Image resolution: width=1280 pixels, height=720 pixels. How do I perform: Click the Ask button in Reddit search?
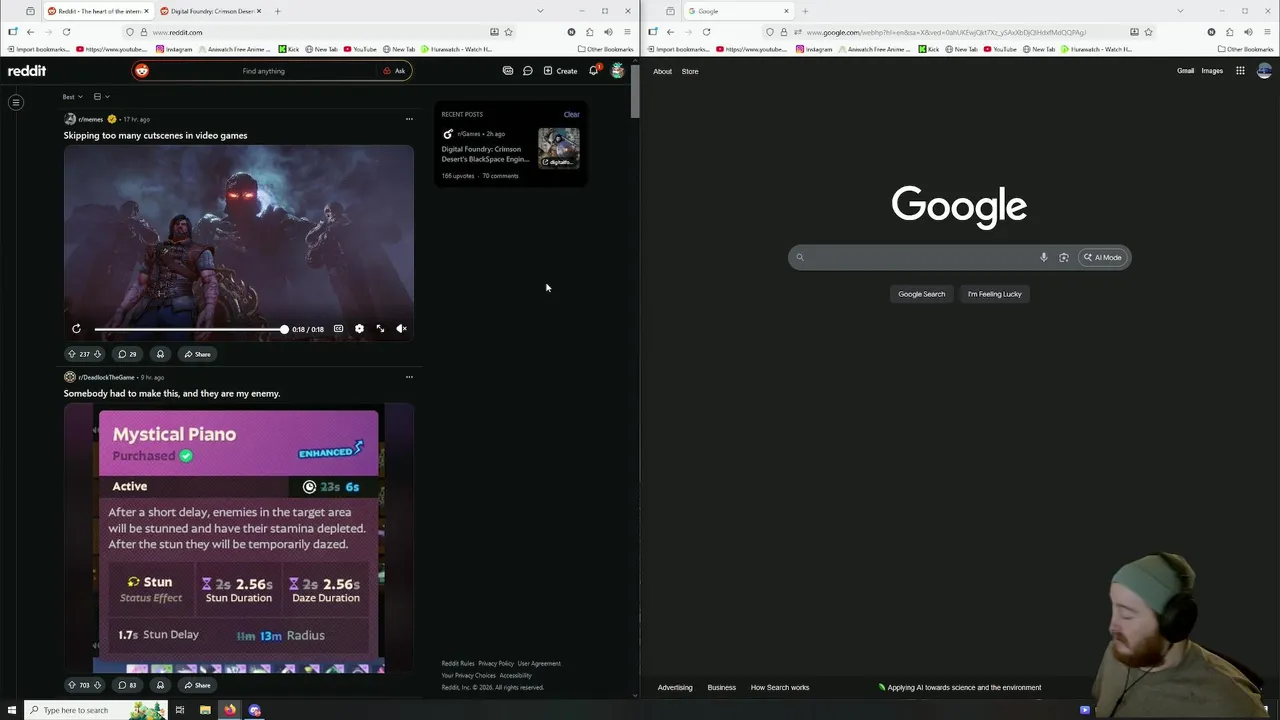[x=395, y=71]
